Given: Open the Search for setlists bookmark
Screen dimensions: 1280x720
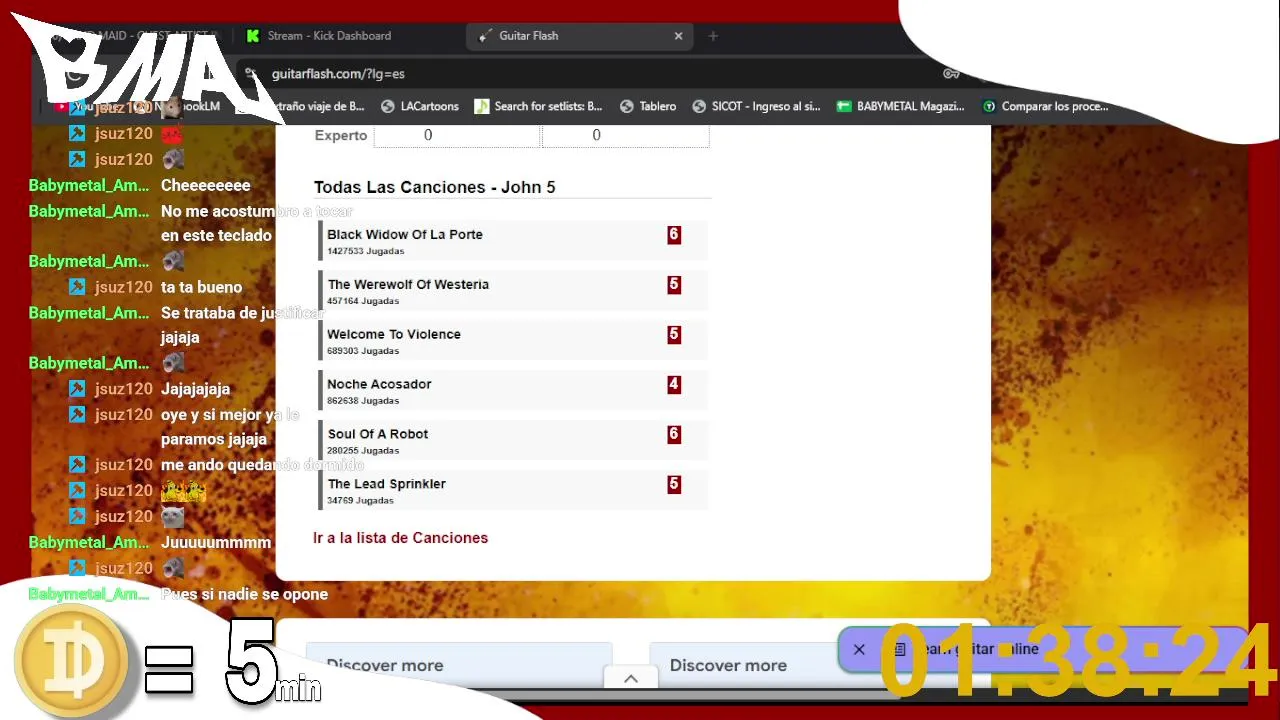Looking at the screenshot, I should point(538,106).
